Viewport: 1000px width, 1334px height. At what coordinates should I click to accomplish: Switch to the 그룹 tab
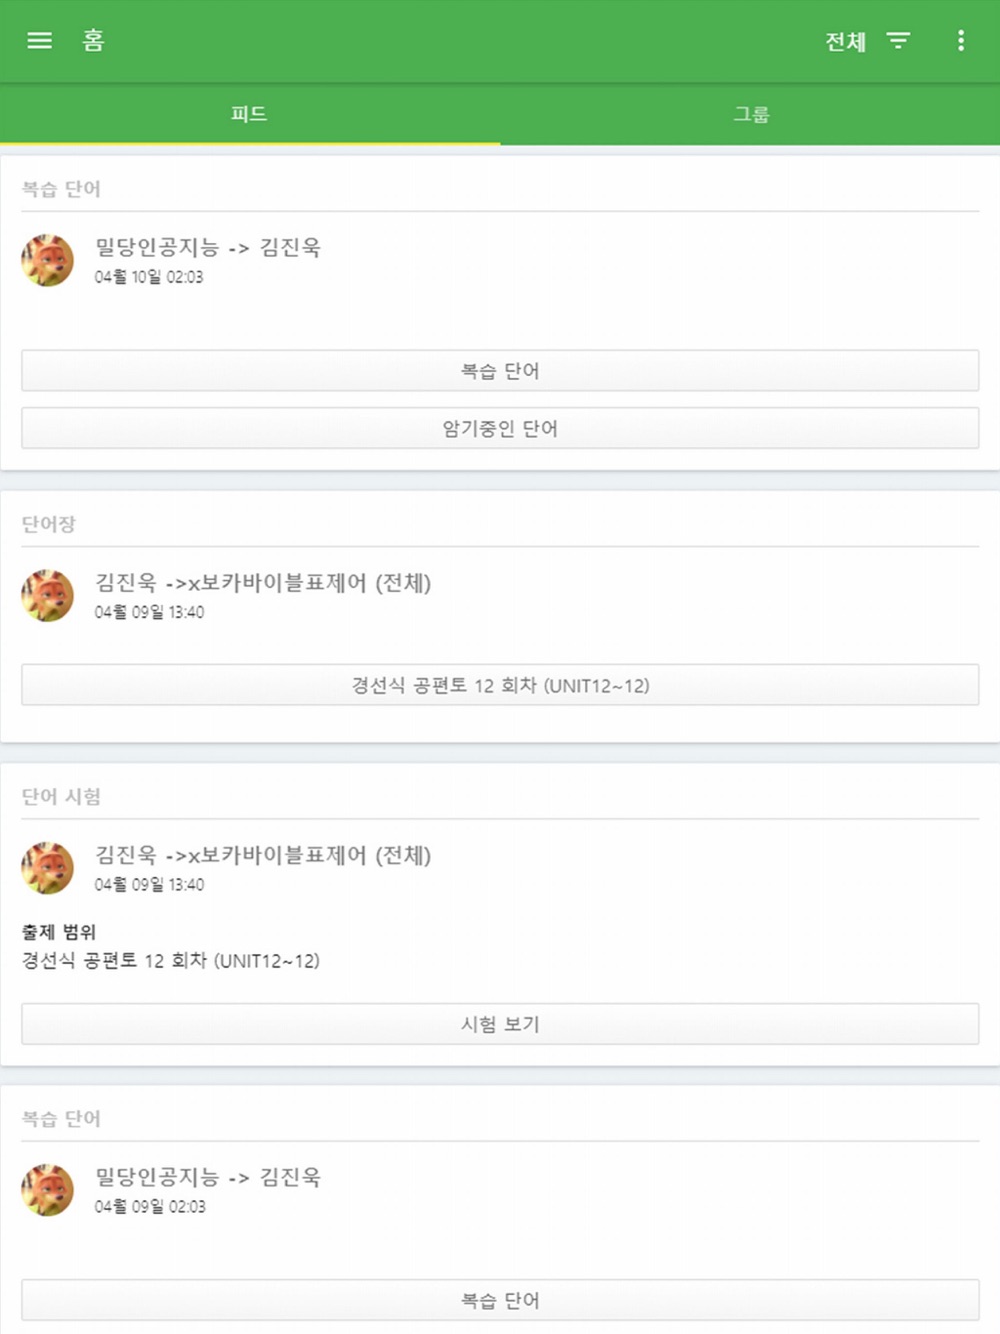click(x=751, y=114)
